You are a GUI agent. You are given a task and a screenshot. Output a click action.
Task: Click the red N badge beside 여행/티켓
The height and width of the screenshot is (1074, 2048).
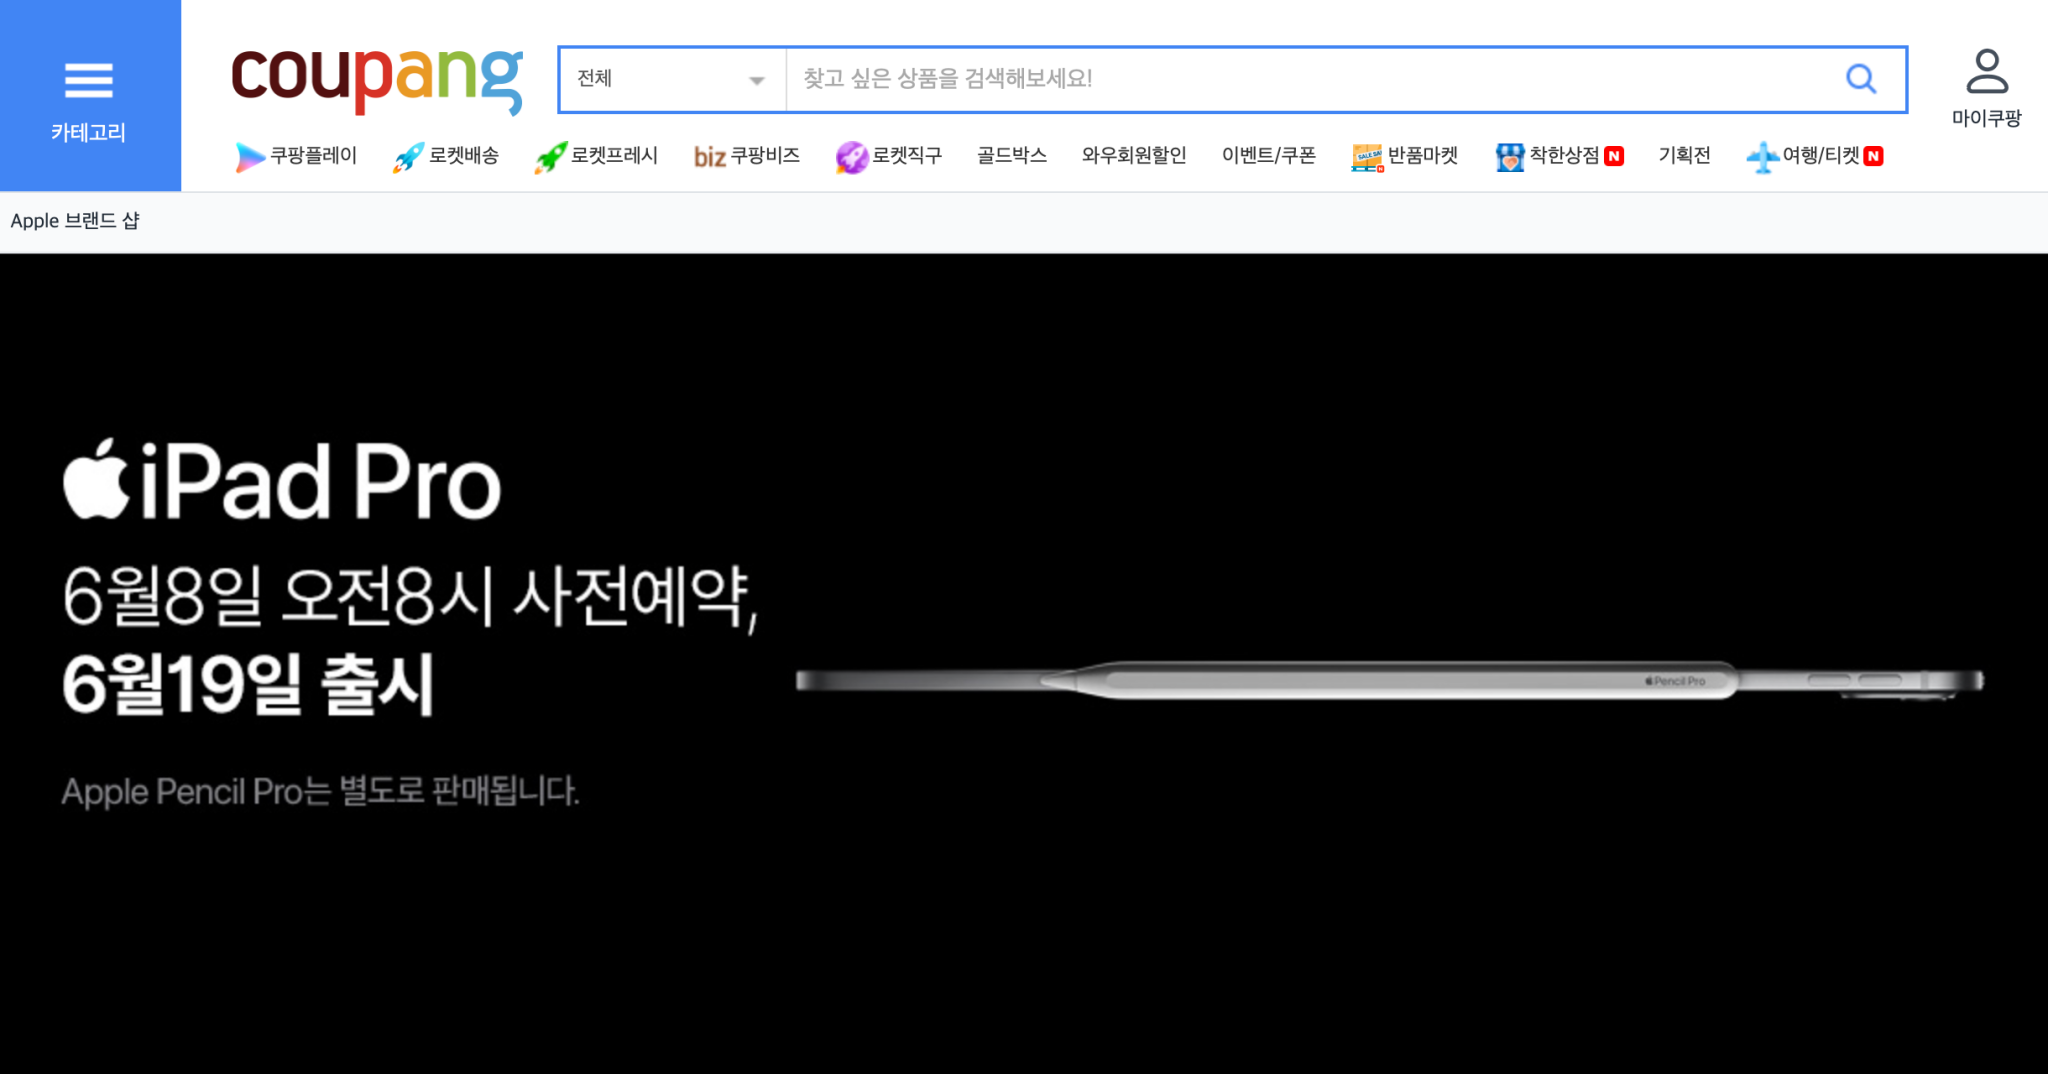(1874, 156)
